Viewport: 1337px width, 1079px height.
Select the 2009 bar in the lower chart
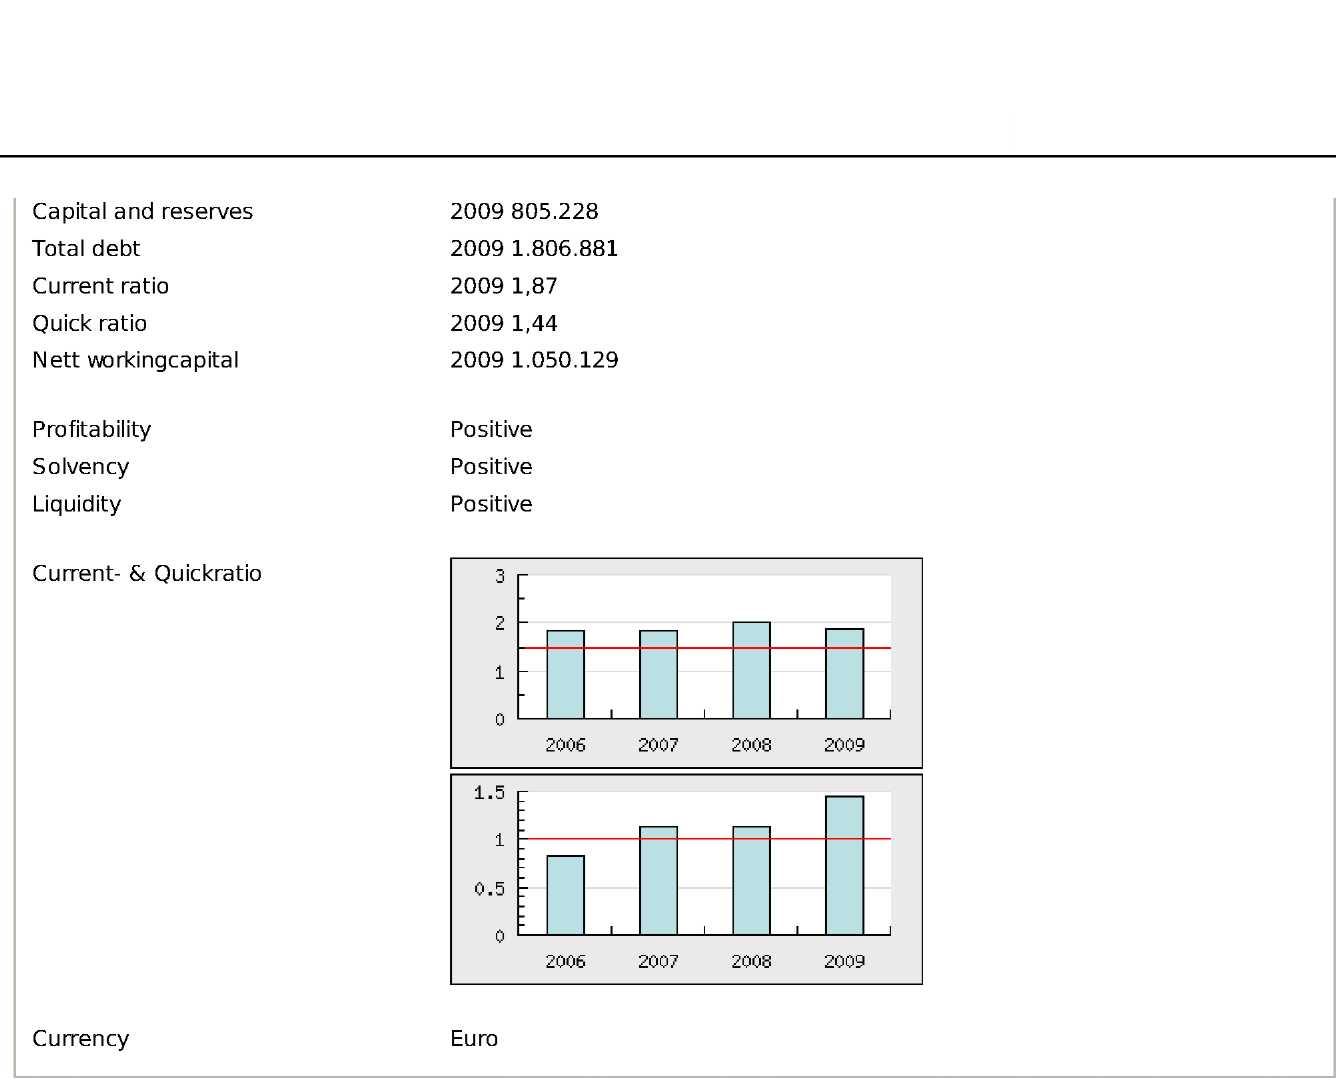844,866
